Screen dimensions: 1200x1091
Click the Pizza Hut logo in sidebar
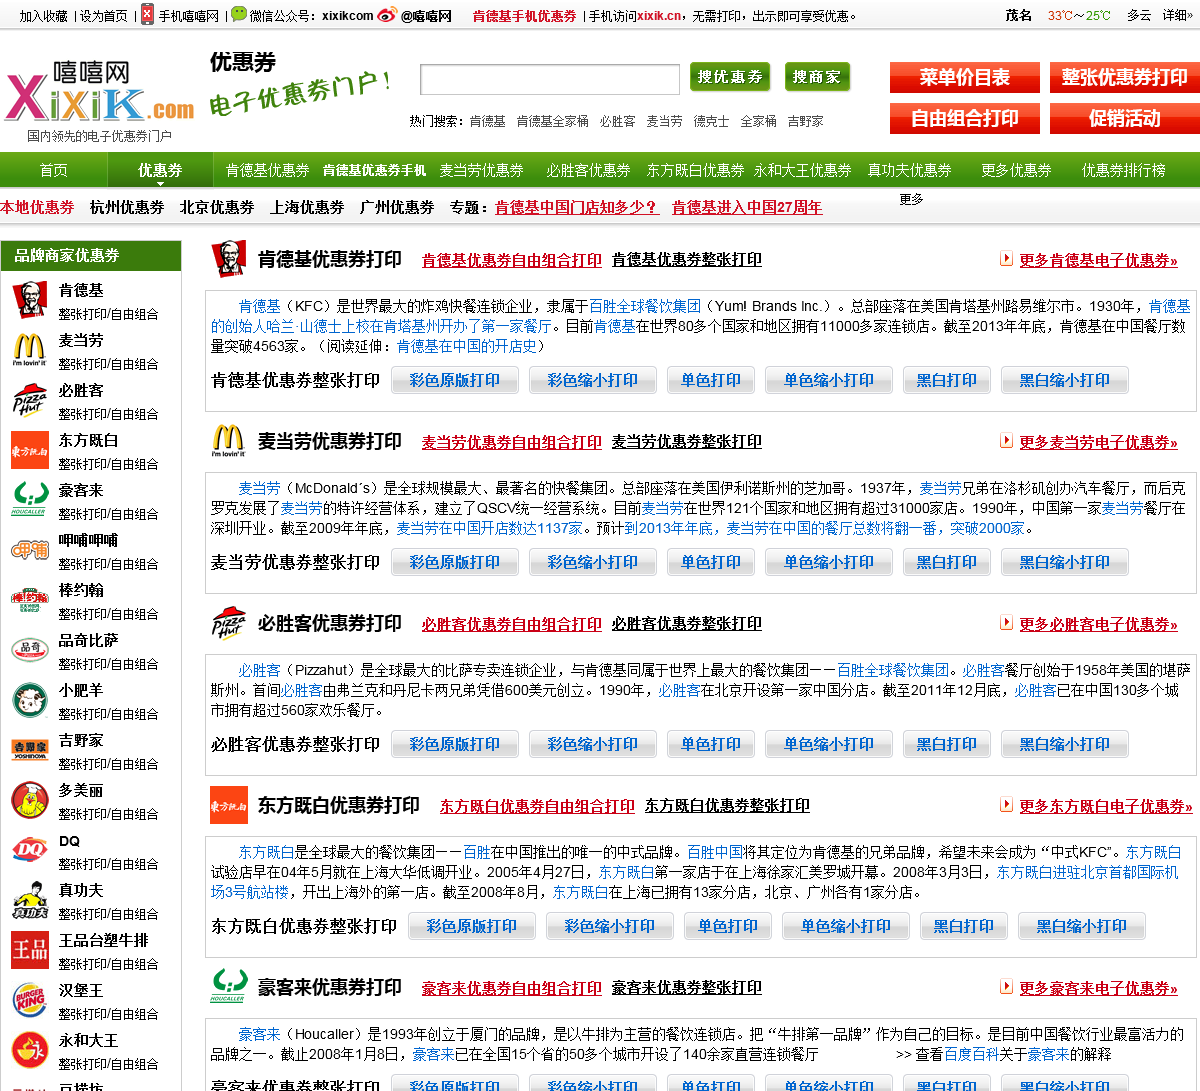click(x=29, y=400)
